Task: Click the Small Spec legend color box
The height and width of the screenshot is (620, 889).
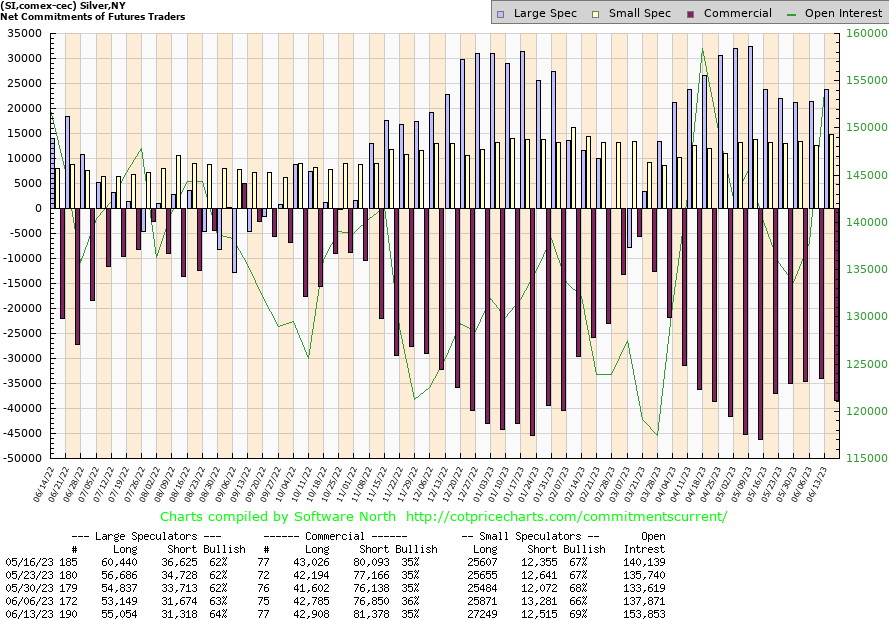Action: pyautogui.click(x=594, y=13)
